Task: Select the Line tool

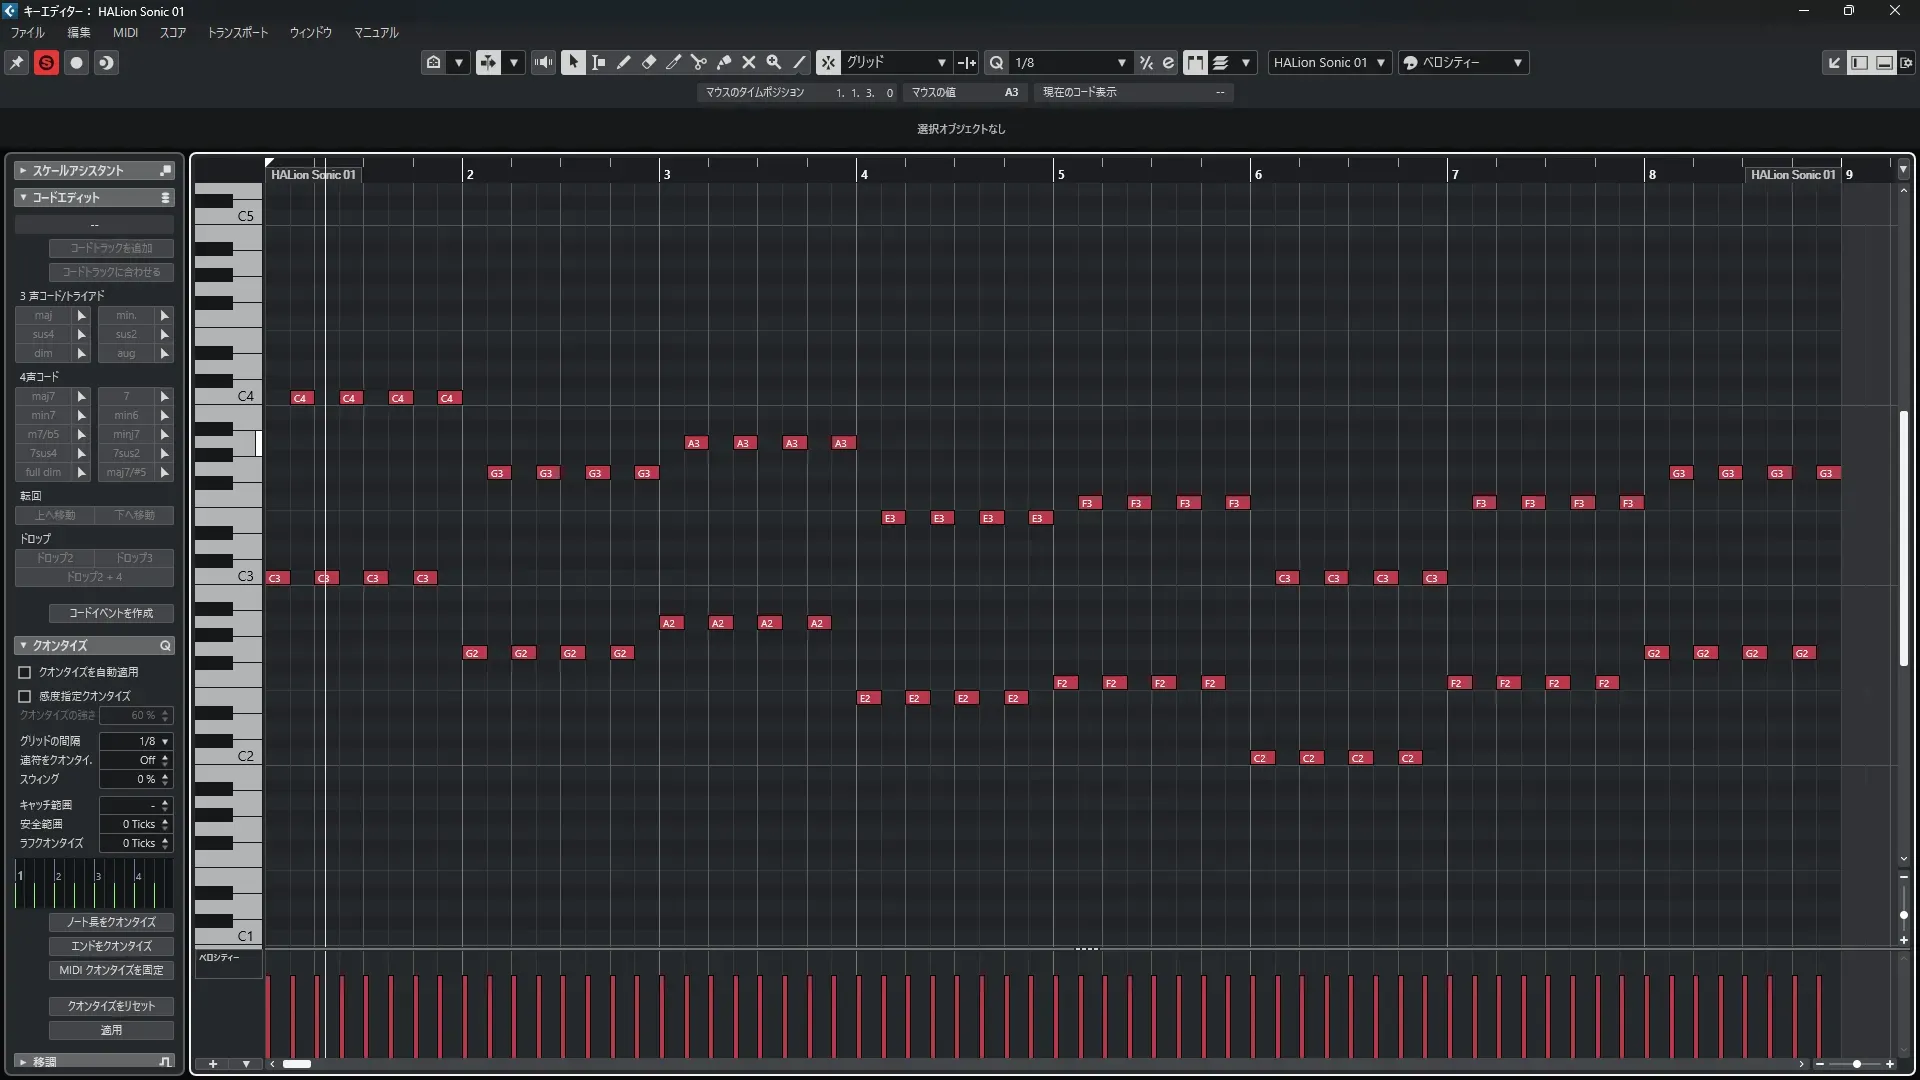Action: tap(799, 62)
